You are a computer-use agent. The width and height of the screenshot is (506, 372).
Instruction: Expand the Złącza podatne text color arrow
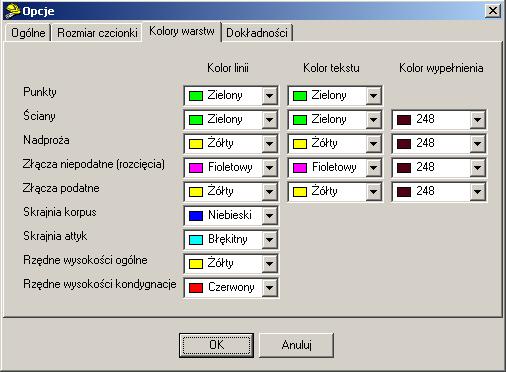[x=373, y=192]
